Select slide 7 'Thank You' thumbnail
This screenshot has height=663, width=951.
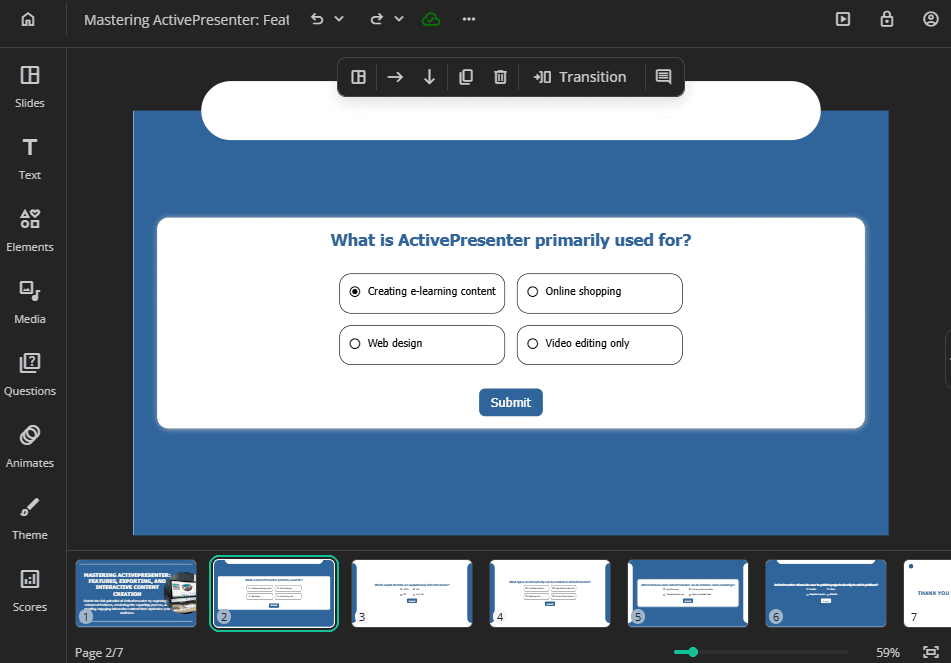click(927, 593)
